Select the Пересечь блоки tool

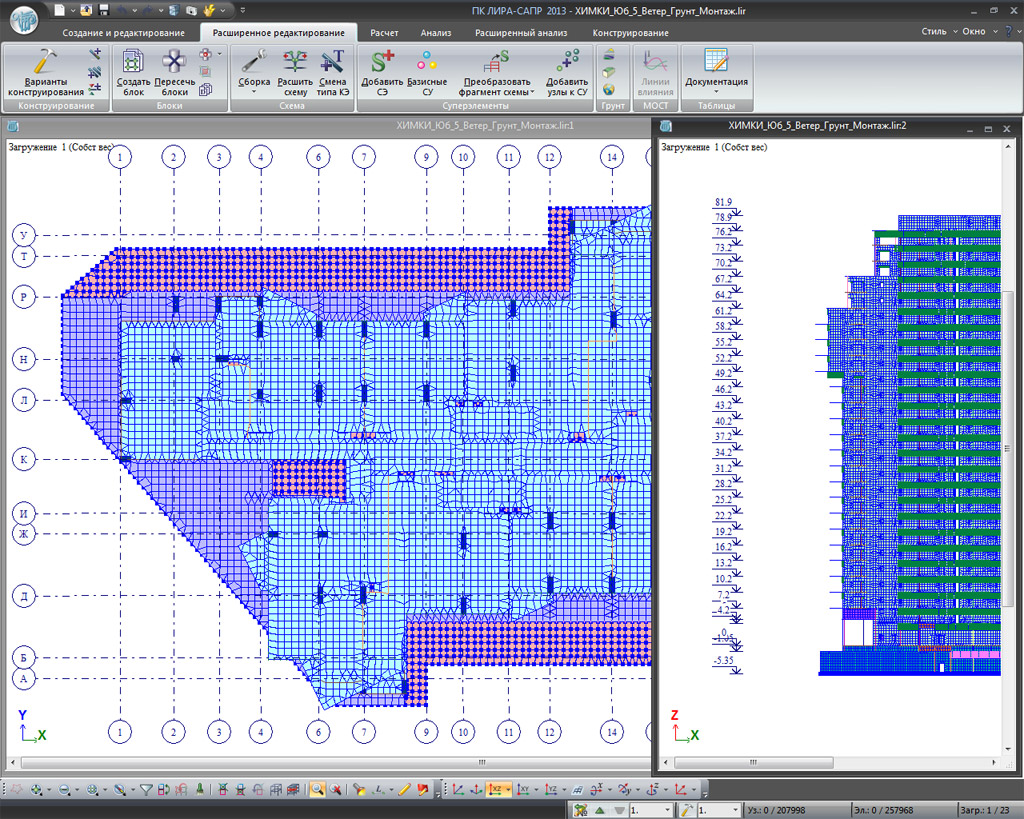coord(175,62)
